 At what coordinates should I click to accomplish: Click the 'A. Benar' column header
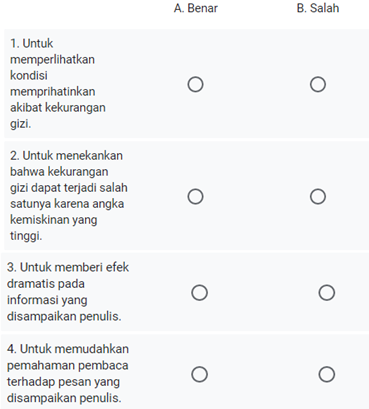tap(196, 8)
